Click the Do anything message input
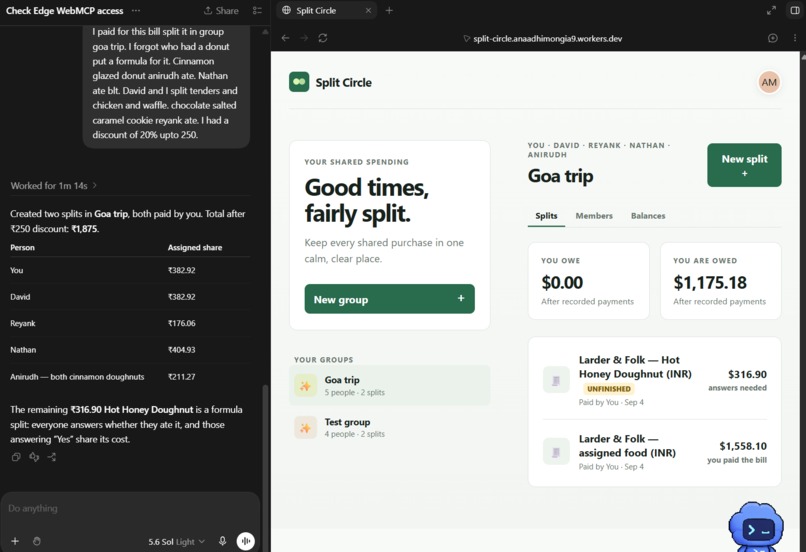 tap(130, 508)
